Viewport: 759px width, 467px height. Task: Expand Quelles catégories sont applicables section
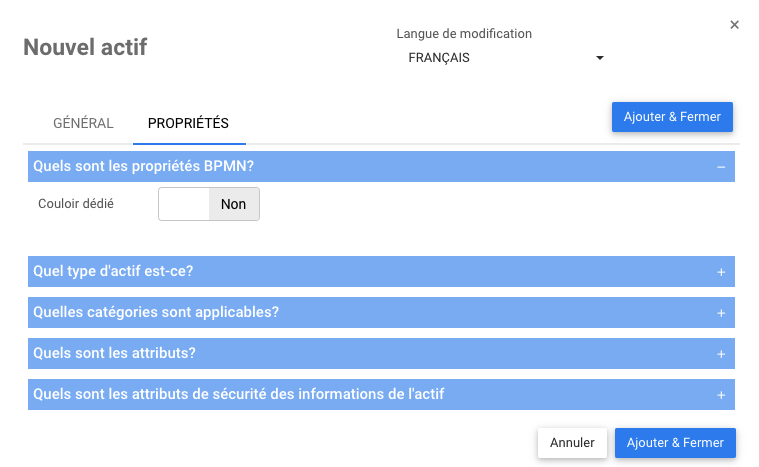click(x=156, y=312)
